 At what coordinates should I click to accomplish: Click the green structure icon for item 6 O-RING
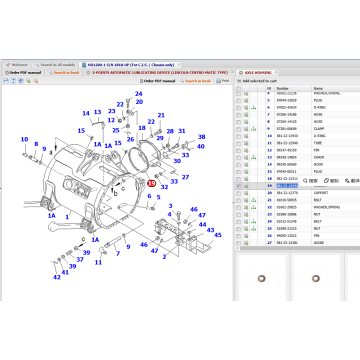254,108
